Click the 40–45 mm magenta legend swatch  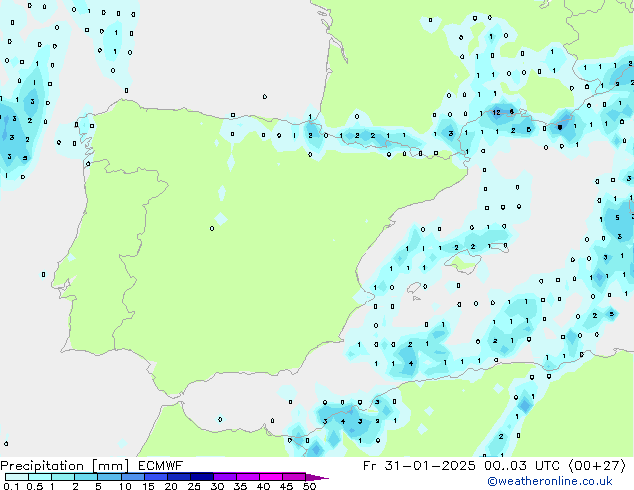(271, 477)
